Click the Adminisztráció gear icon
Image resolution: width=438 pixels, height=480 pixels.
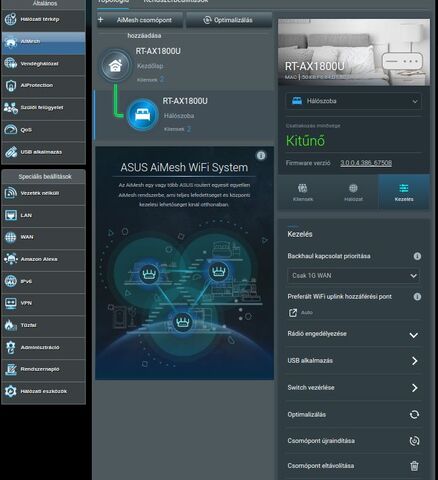tap(11, 347)
